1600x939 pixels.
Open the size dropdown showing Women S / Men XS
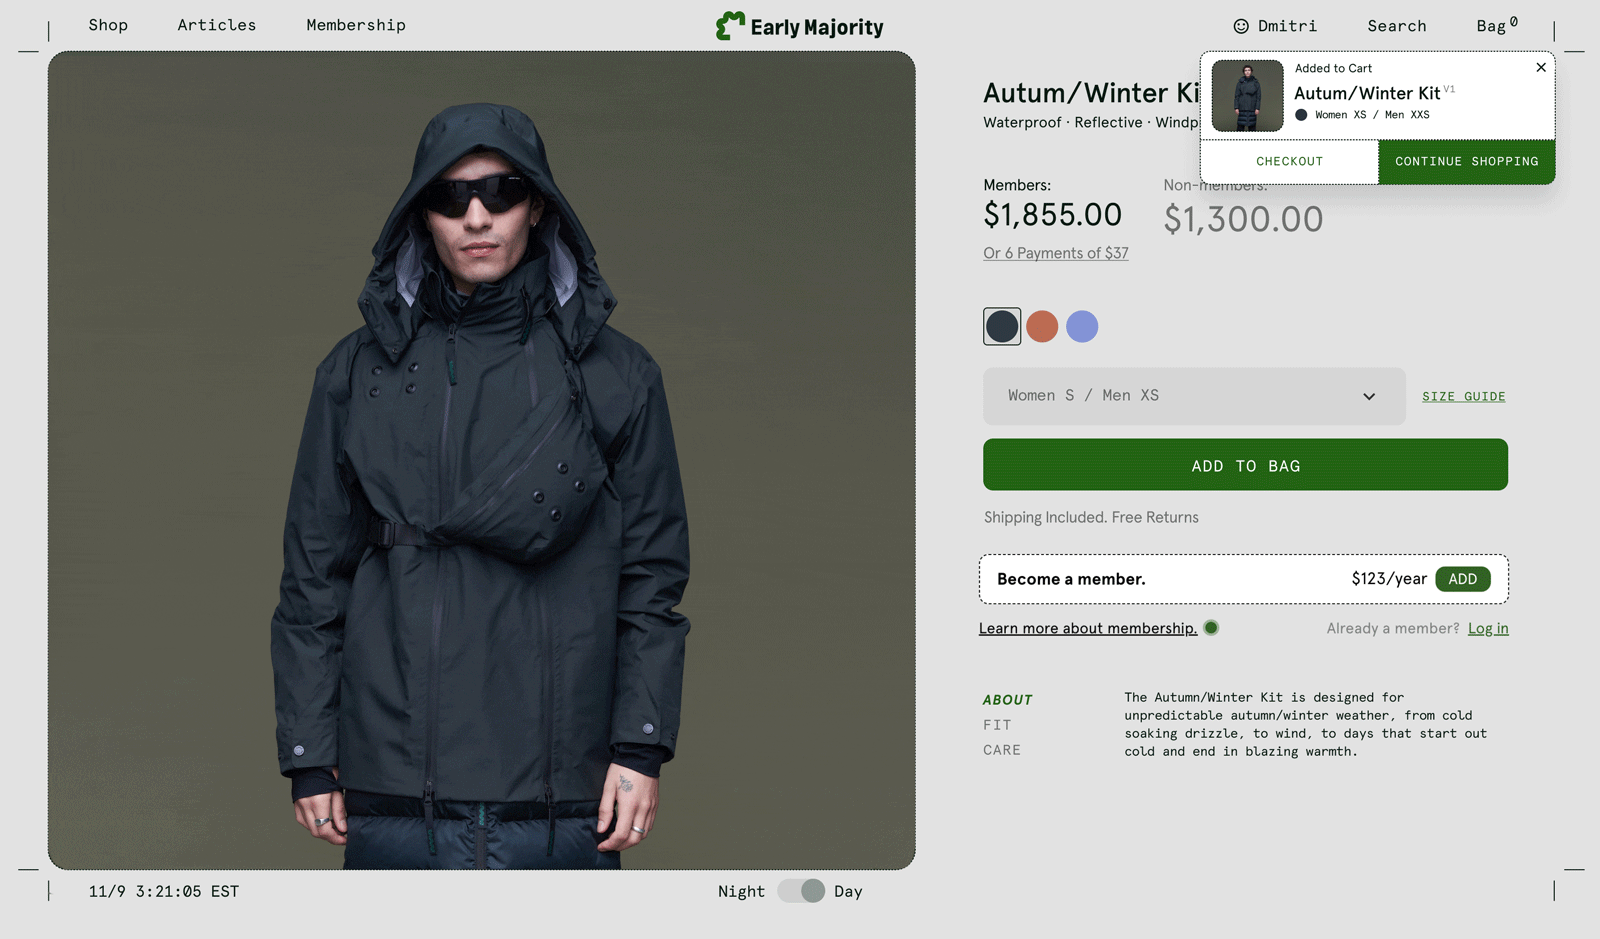(1180, 396)
